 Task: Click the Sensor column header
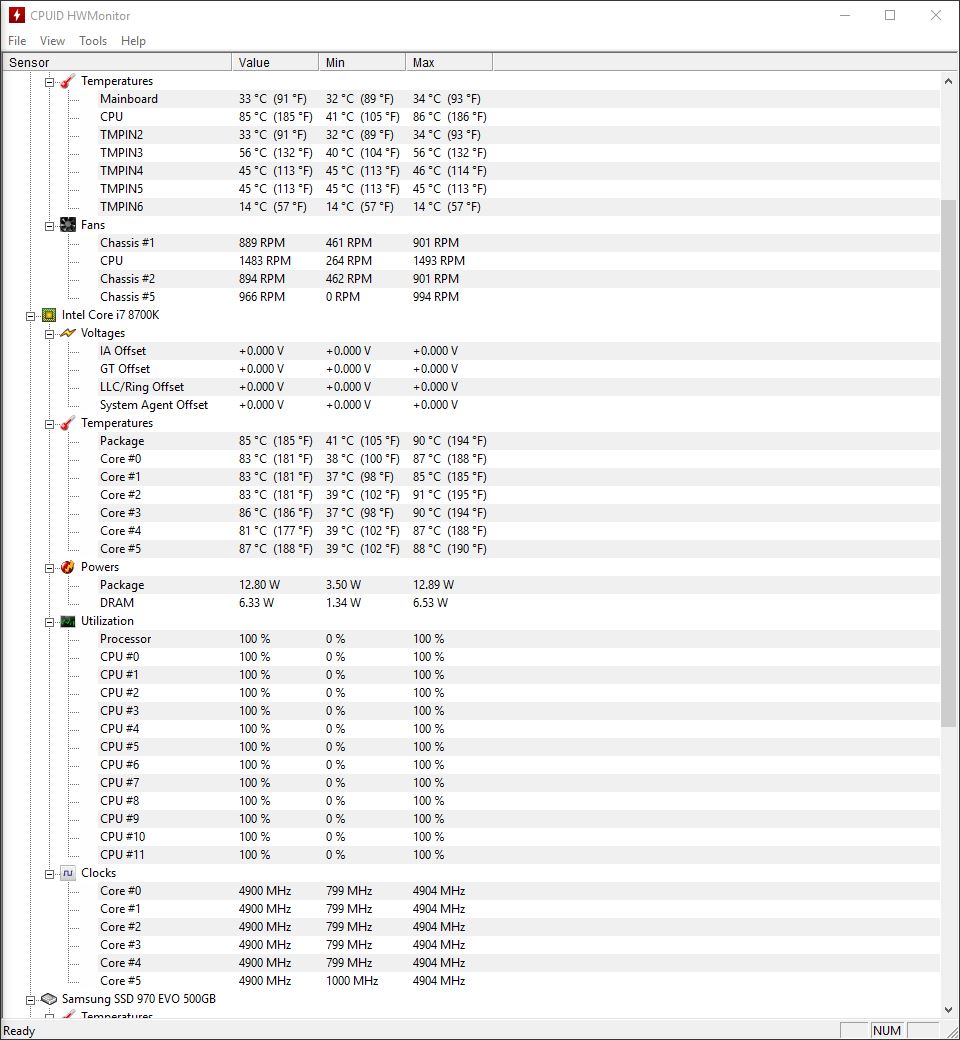pos(117,62)
